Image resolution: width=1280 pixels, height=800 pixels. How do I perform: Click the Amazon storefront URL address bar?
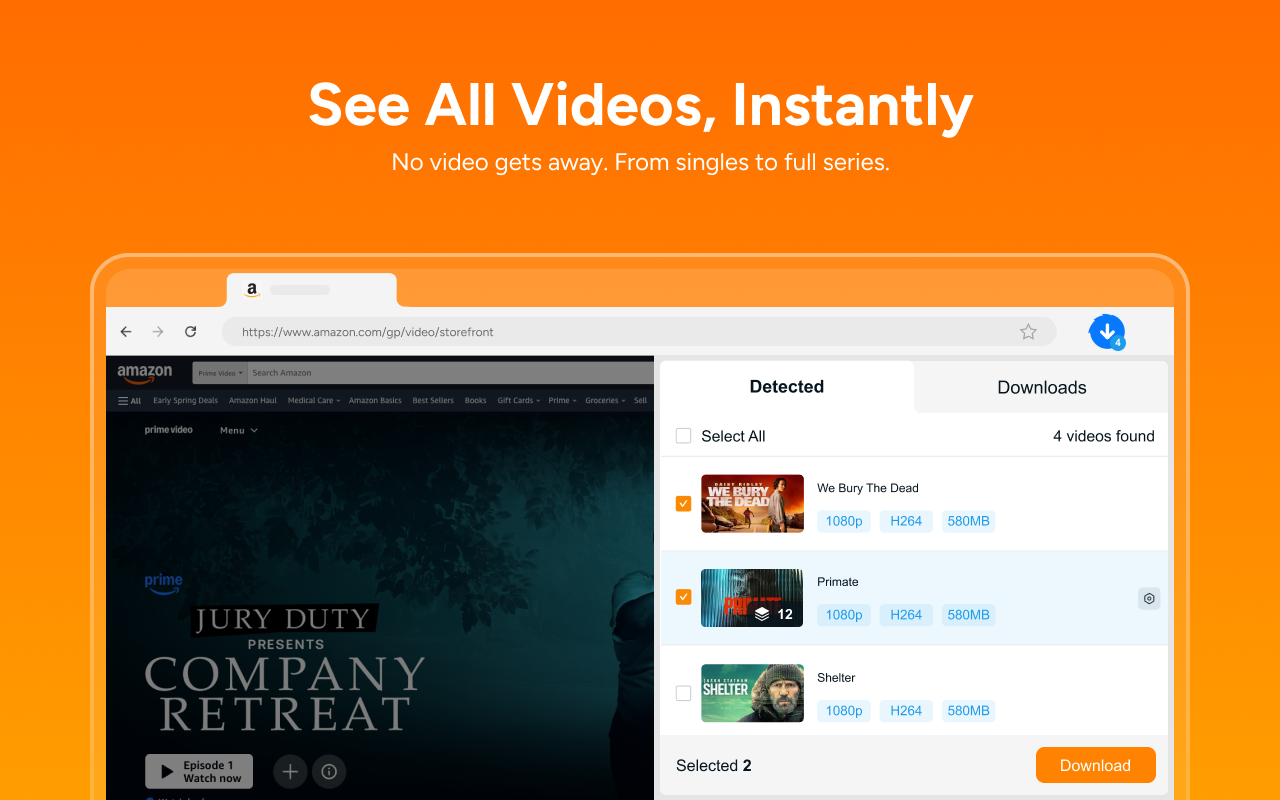(x=639, y=332)
